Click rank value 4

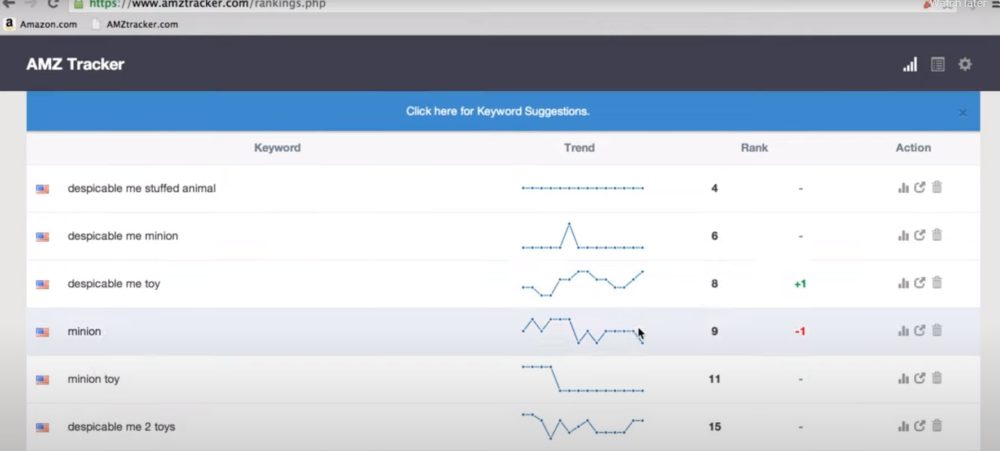[x=714, y=188]
